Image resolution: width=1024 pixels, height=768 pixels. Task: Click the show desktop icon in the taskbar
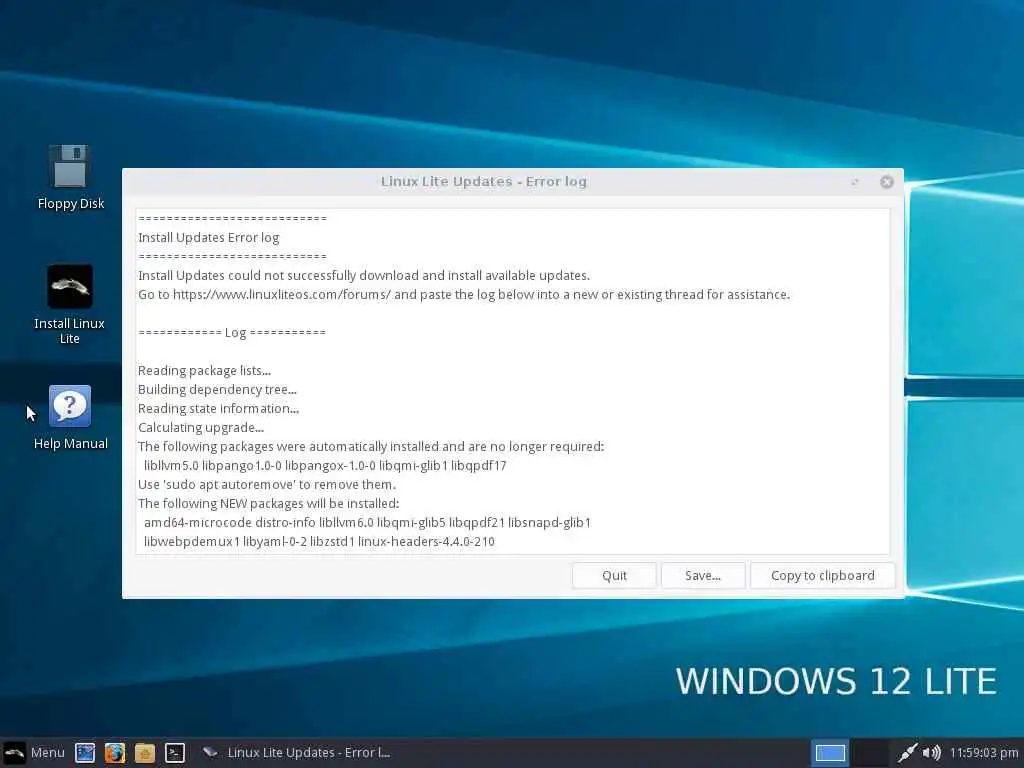[85, 752]
